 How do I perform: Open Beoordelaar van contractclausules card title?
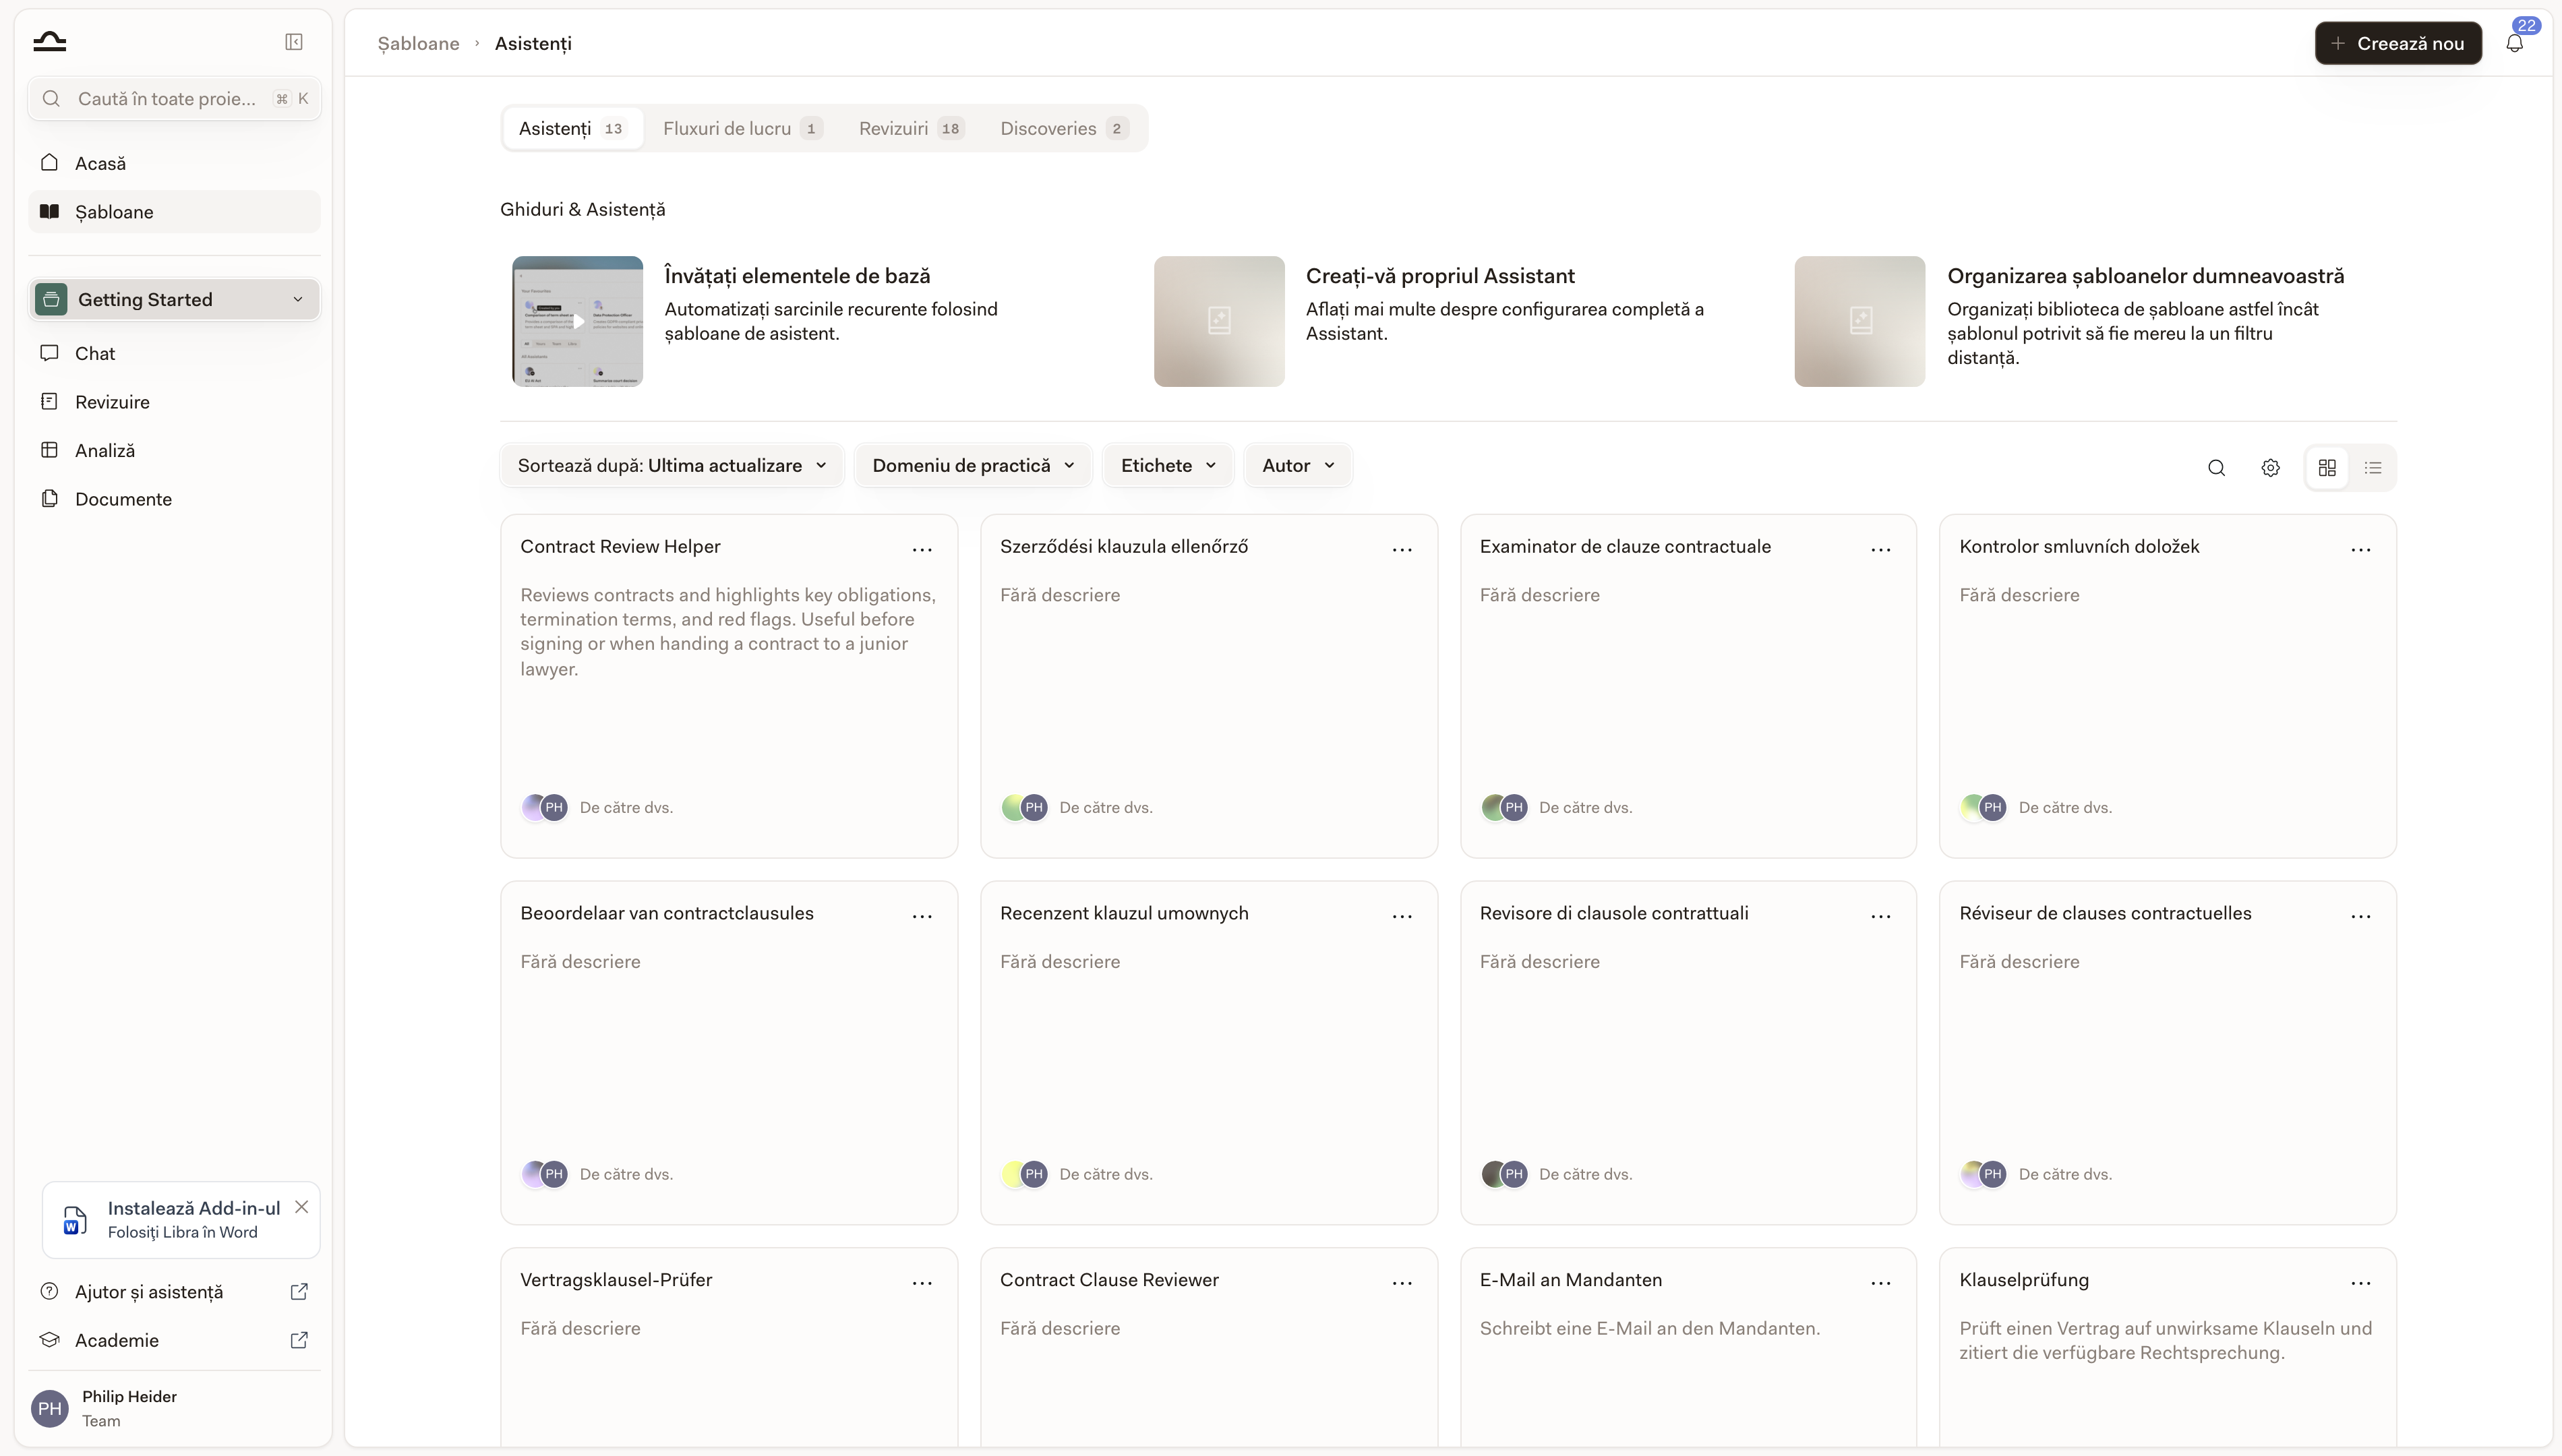(x=667, y=914)
